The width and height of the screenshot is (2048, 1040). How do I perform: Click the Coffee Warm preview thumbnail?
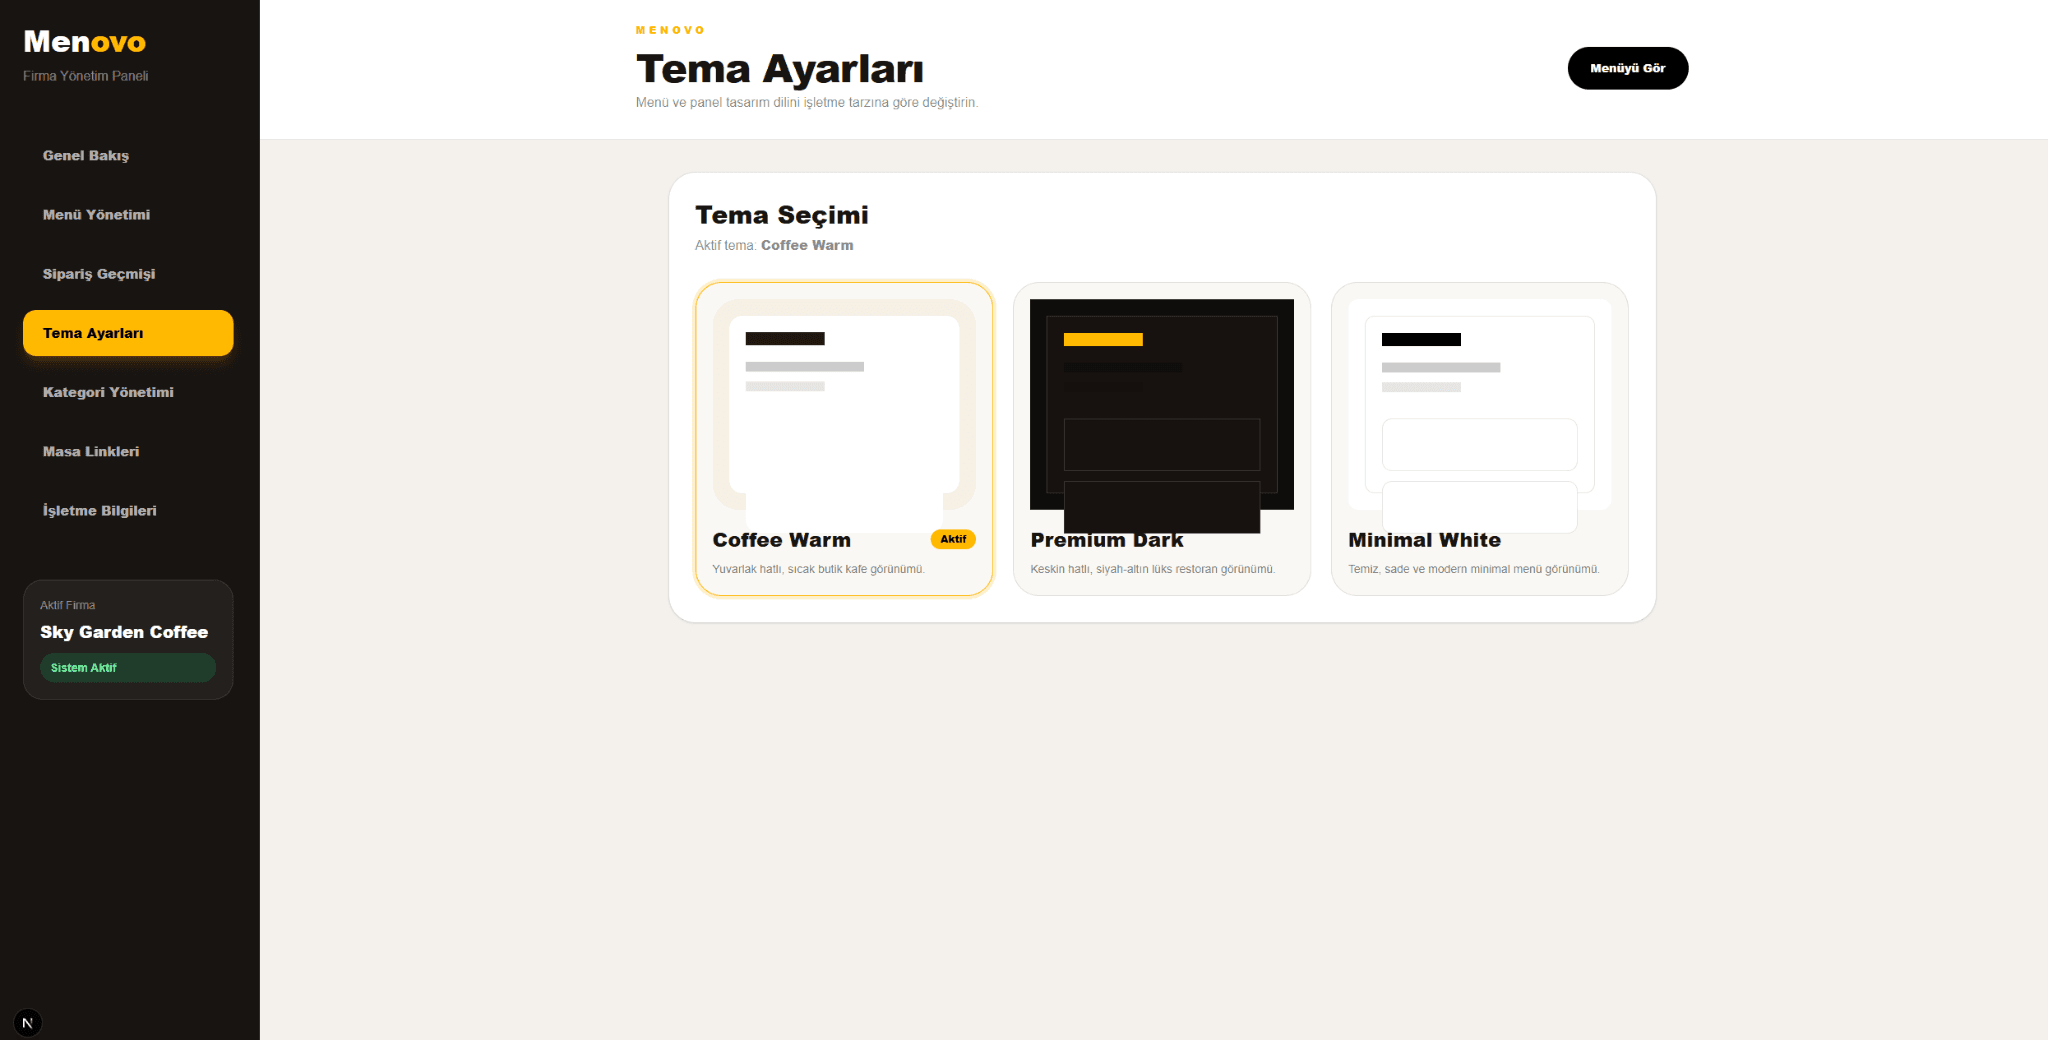pos(844,405)
